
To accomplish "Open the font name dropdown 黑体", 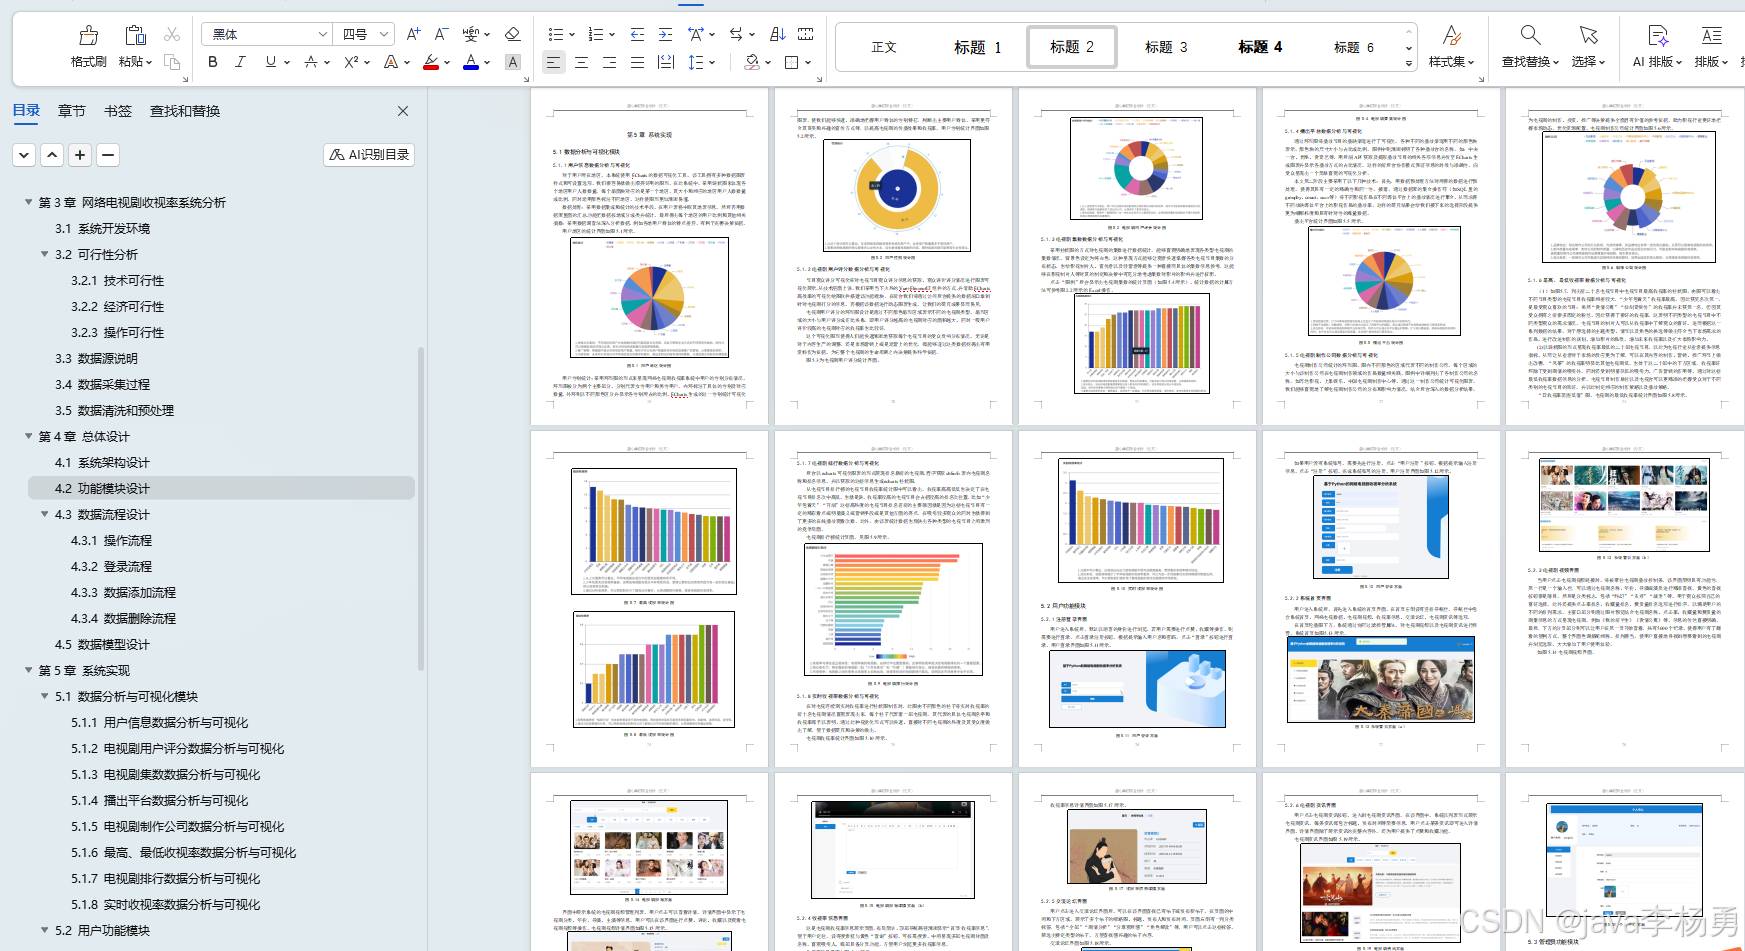I will pos(323,34).
